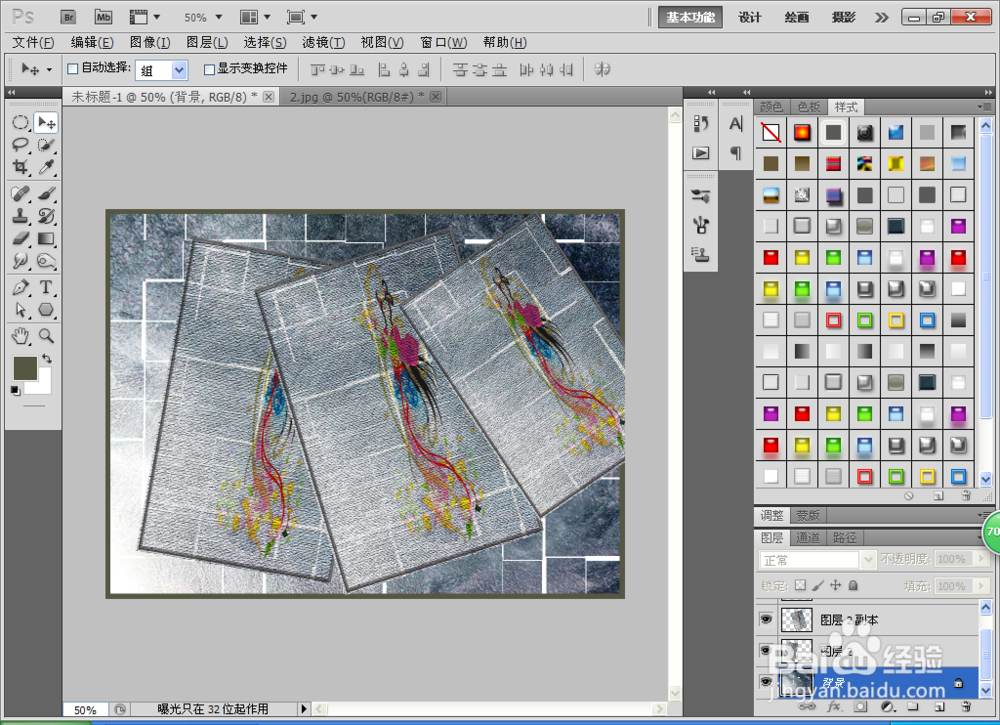Hide the 图层 2 副本 layer
The image size is (1000, 725).
coord(766,619)
